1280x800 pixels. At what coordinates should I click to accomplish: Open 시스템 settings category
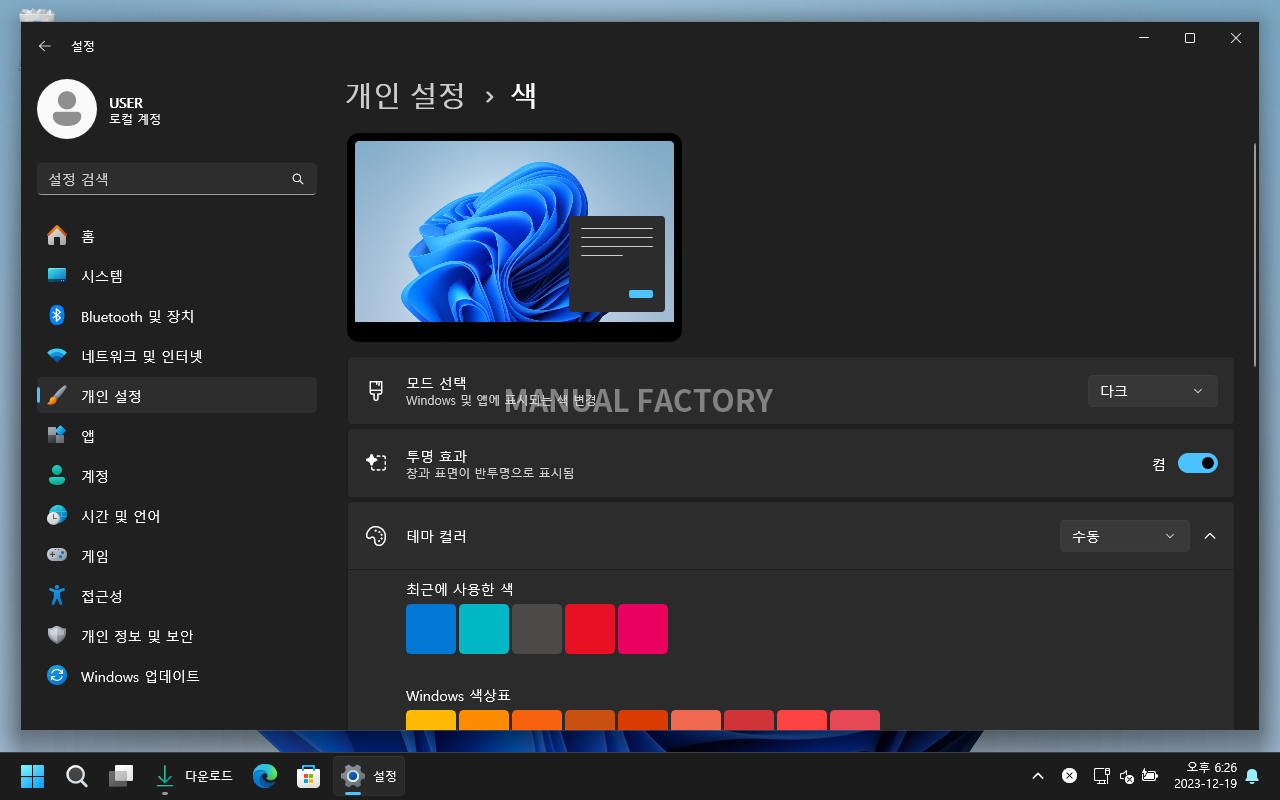(177, 276)
